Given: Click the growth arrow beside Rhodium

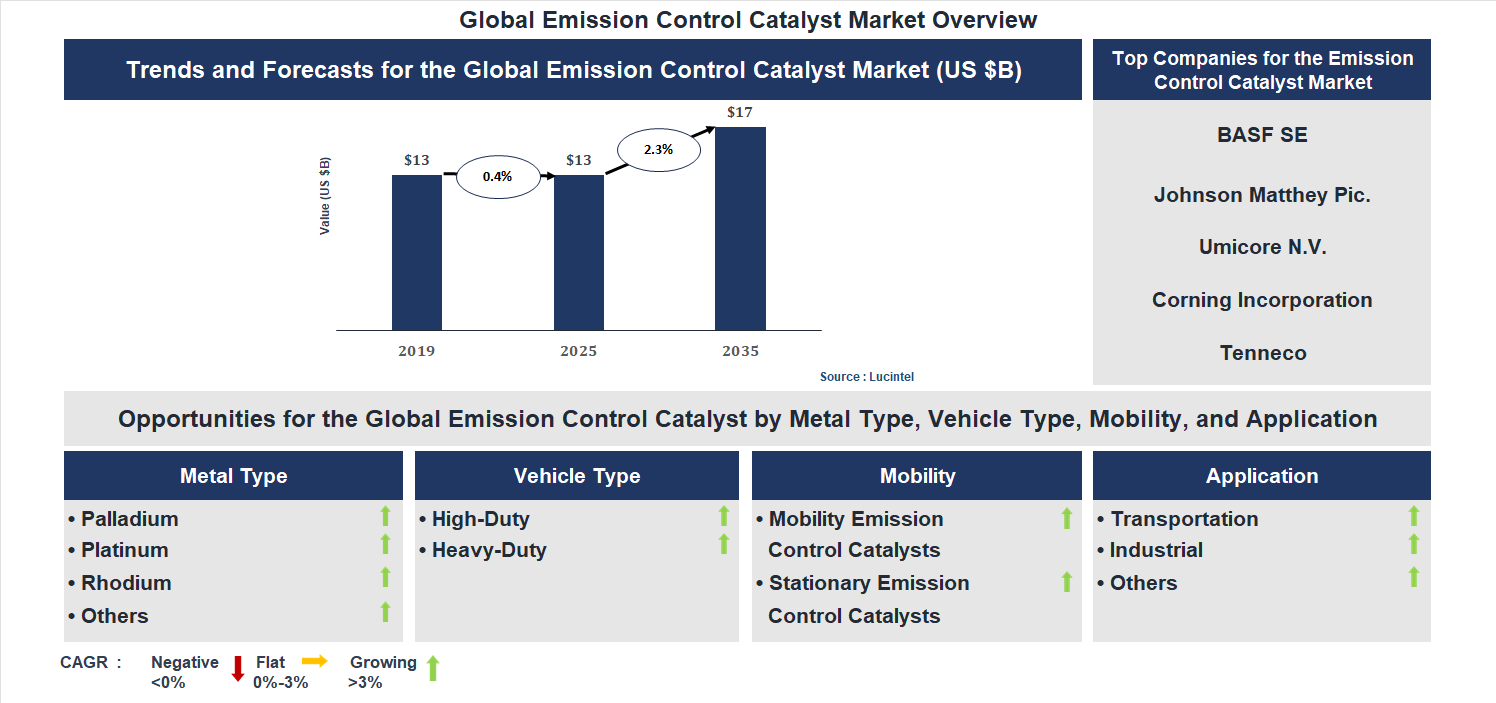Looking at the screenshot, I should [385, 579].
